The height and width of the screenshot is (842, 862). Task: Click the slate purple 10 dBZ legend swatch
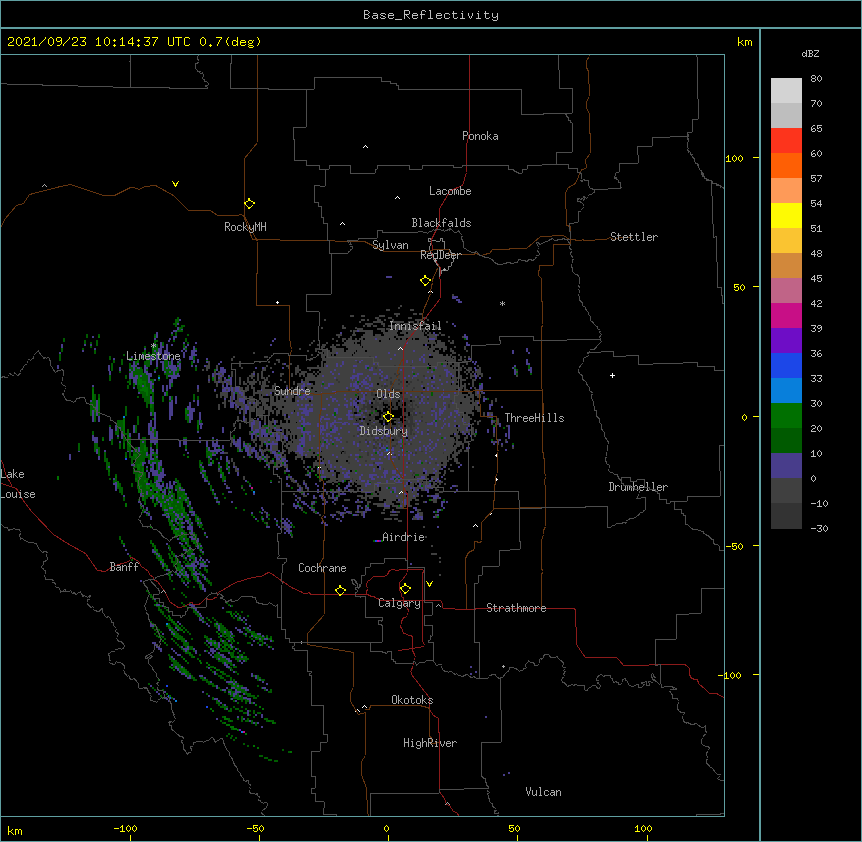(786, 466)
